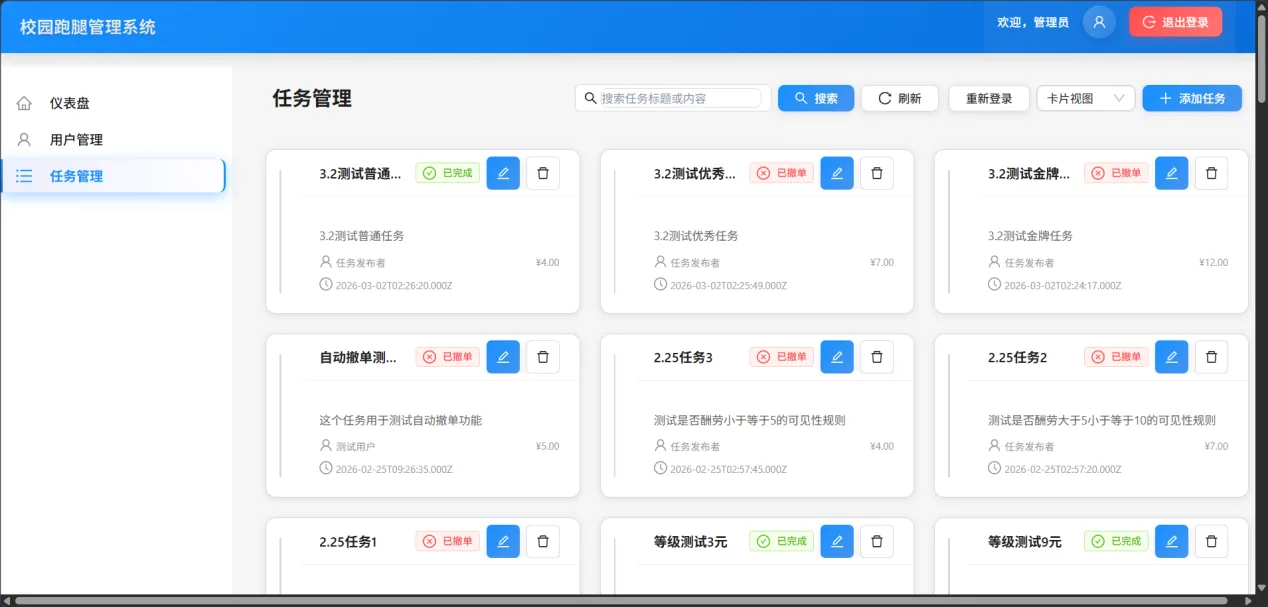Viewport: 1268px width, 607px height.
Task: Delete the 3.2测试金牌 task card
Action: (1211, 173)
